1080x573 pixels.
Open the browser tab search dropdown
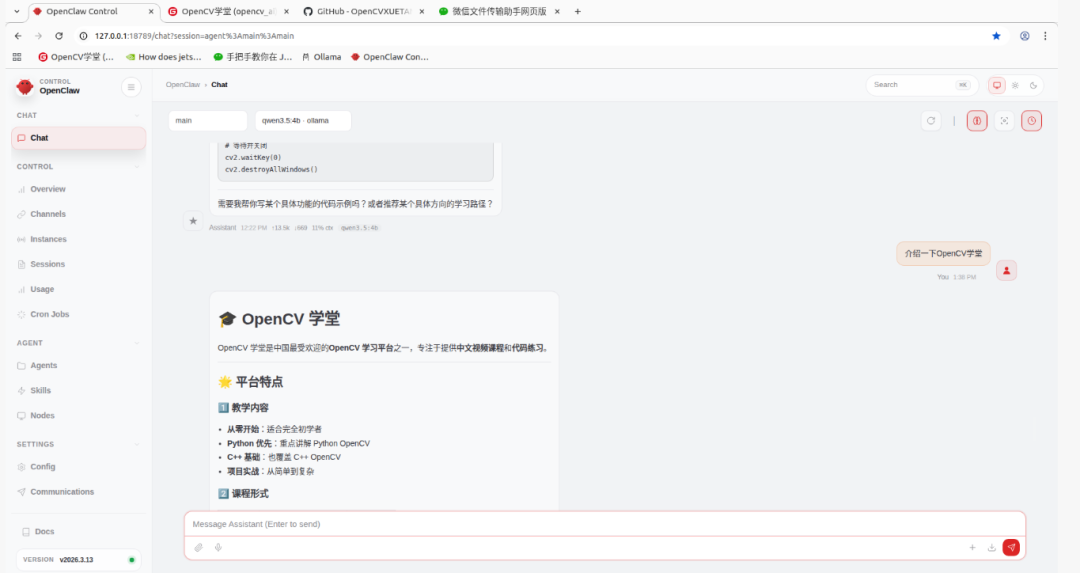coord(17,12)
